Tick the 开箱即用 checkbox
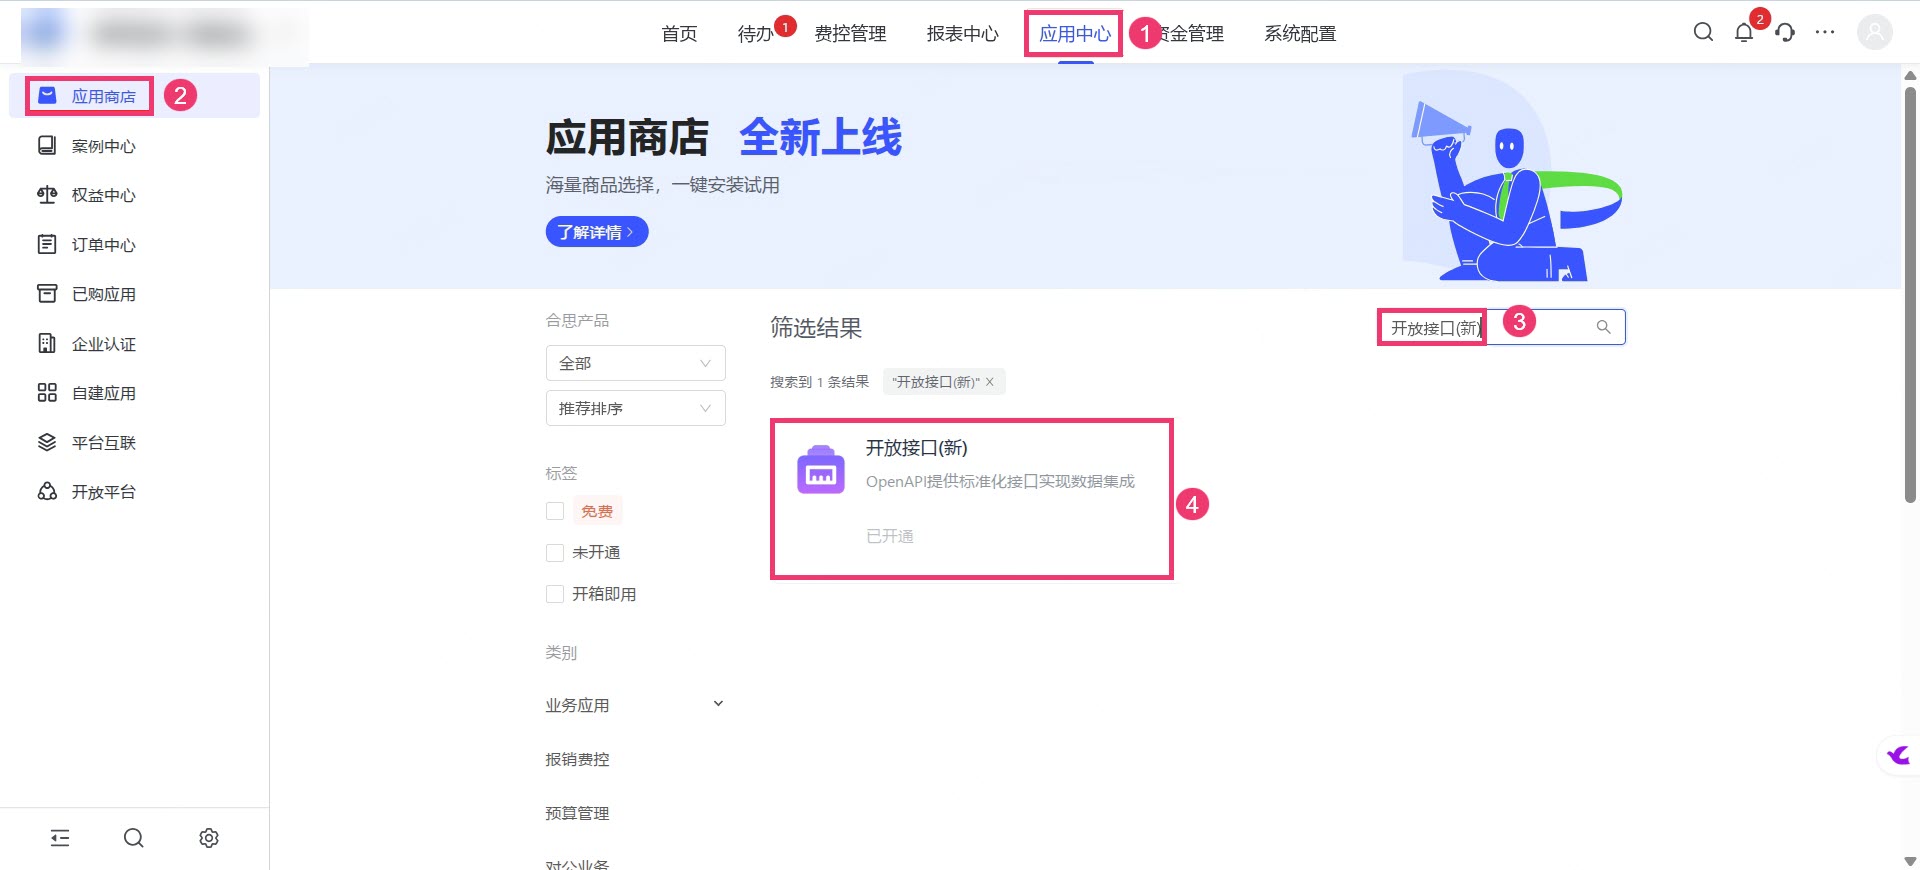Image resolution: width=1920 pixels, height=870 pixels. click(555, 594)
